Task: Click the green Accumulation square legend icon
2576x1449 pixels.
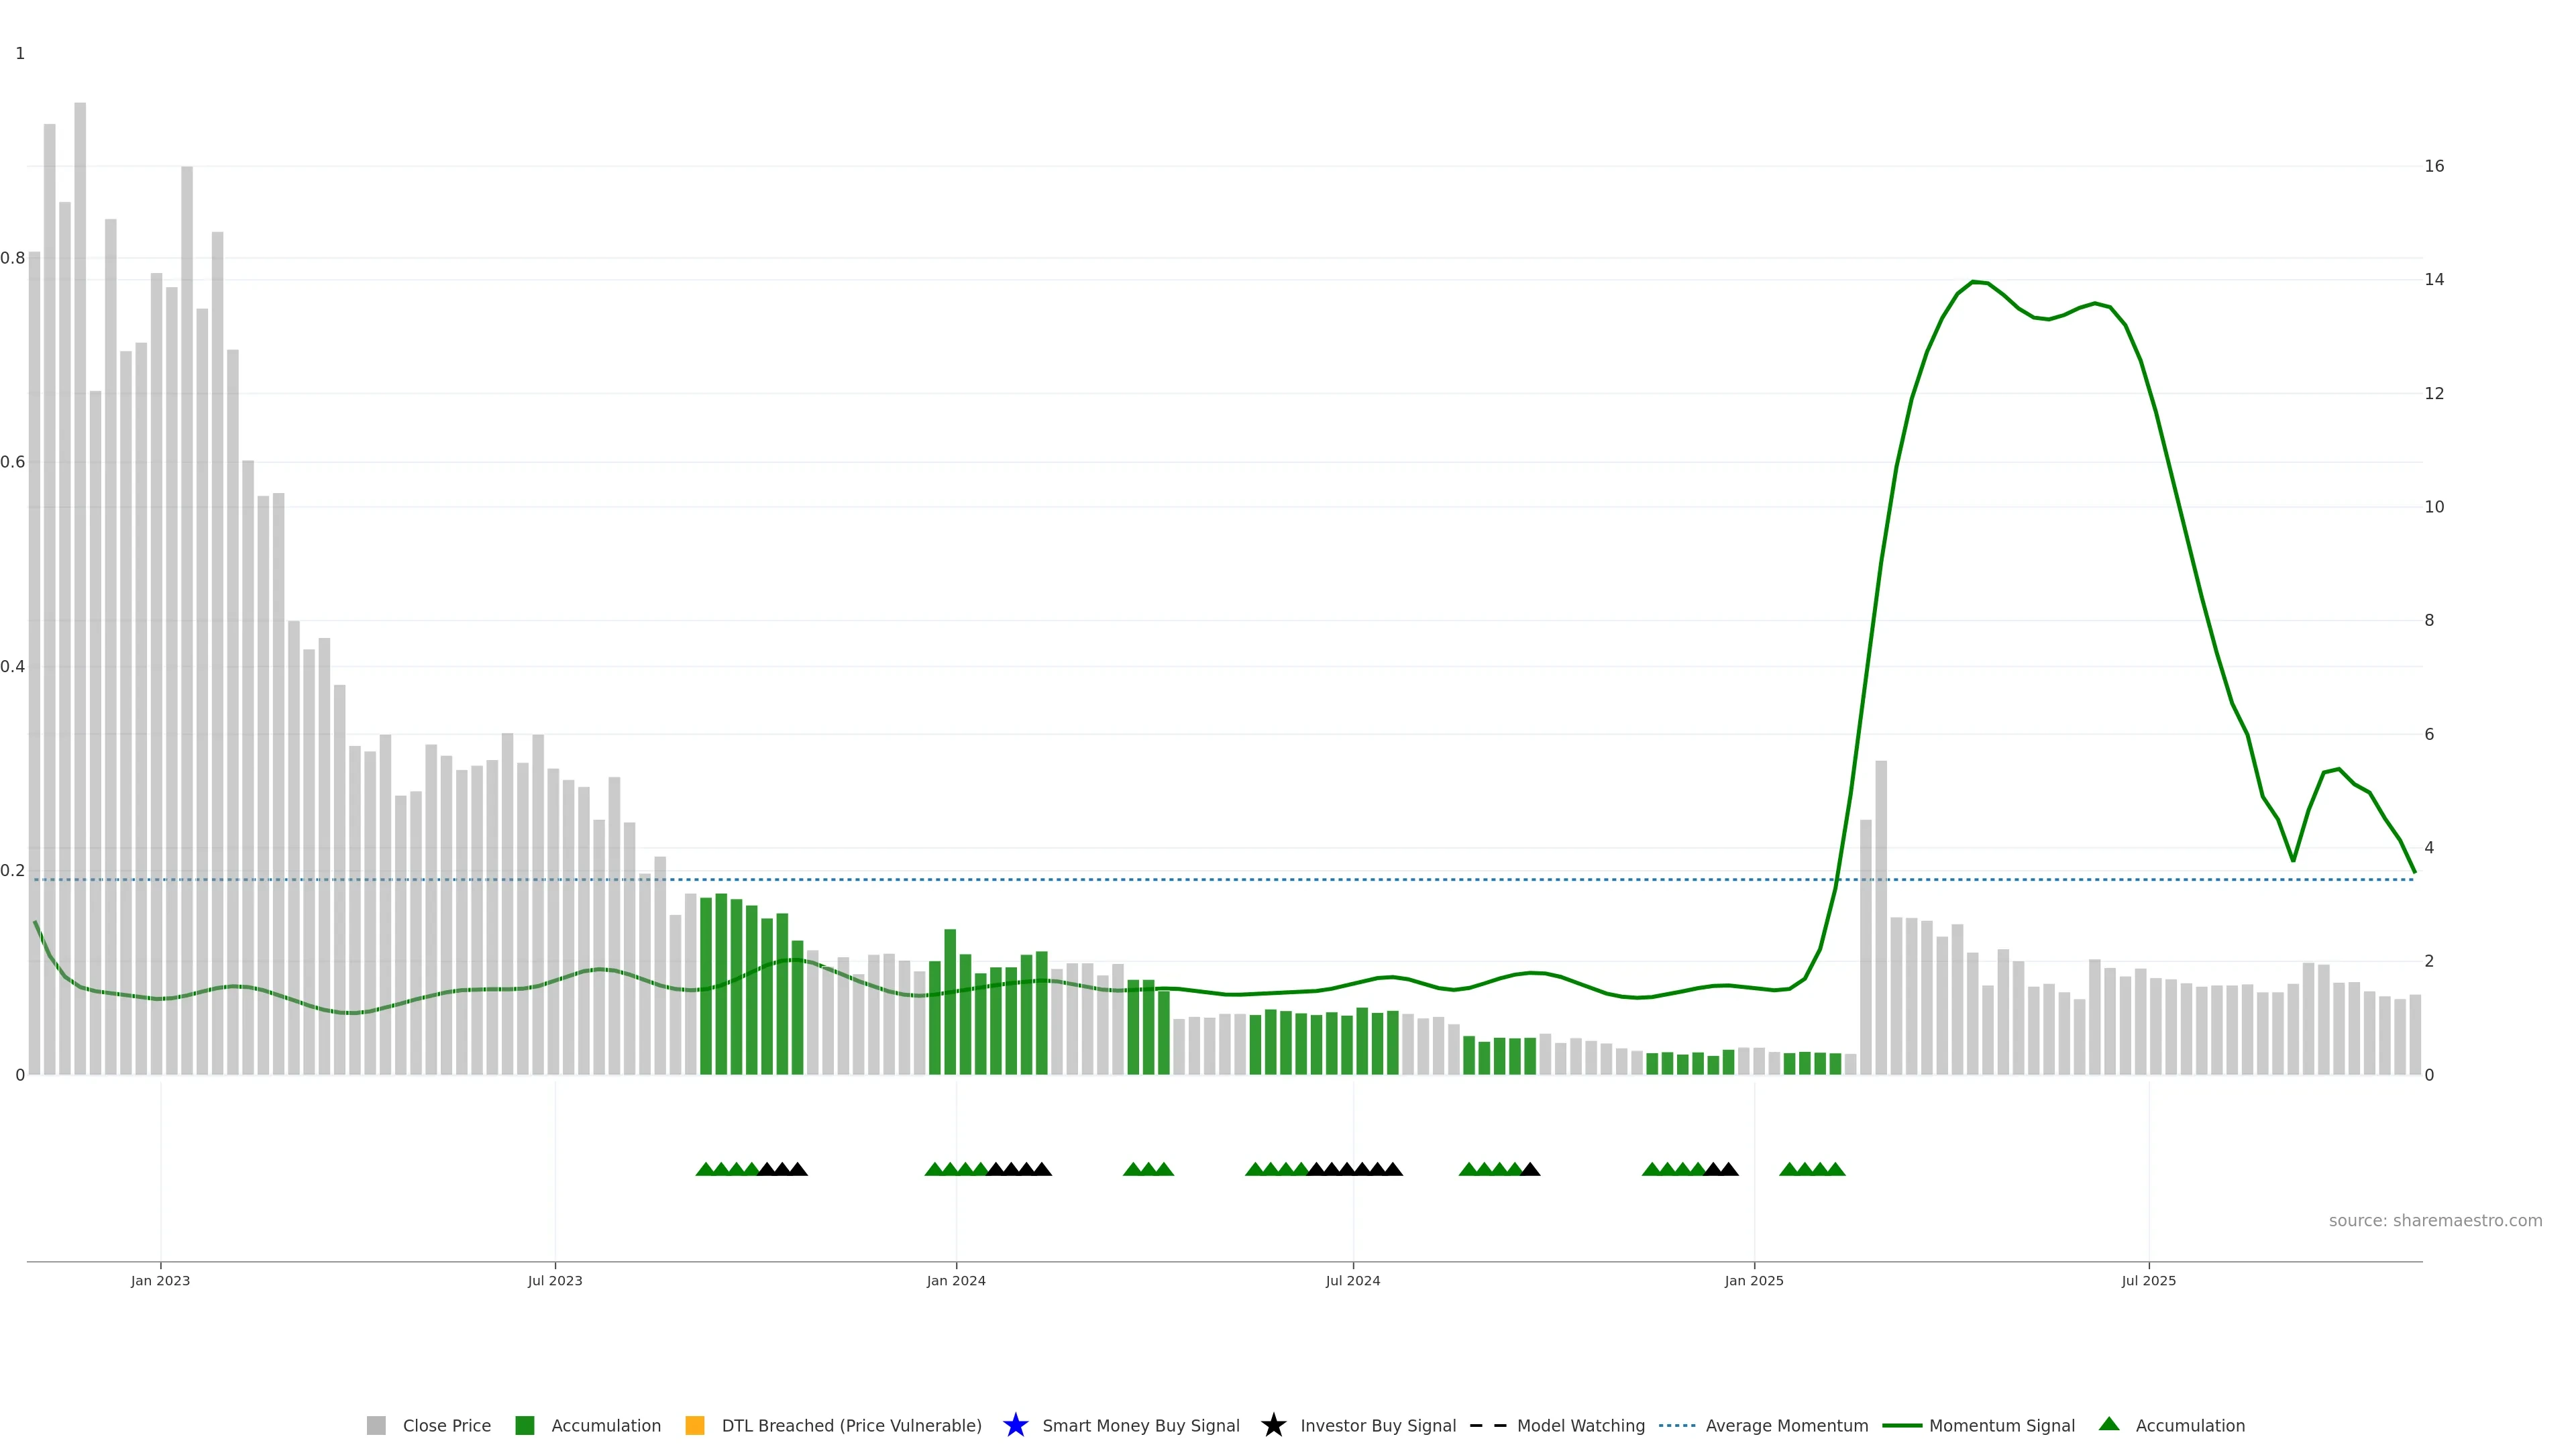Action: pos(524,1425)
